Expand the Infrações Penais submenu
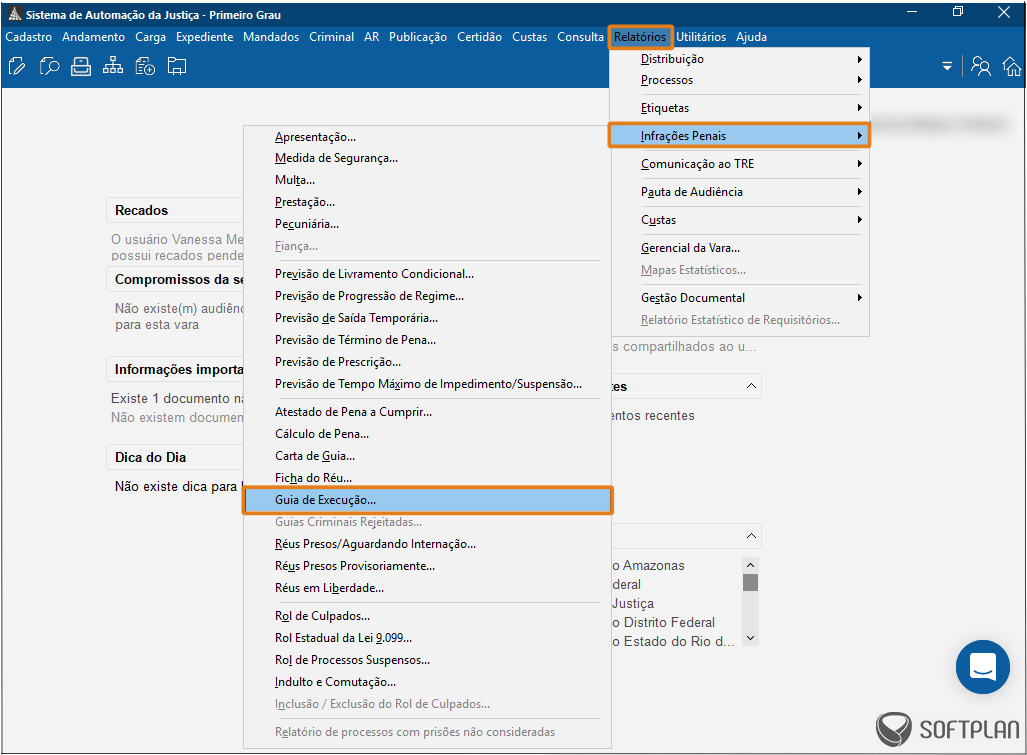Image resolution: width=1027 pixels, height=755 pixels. (x=739, y=136)
